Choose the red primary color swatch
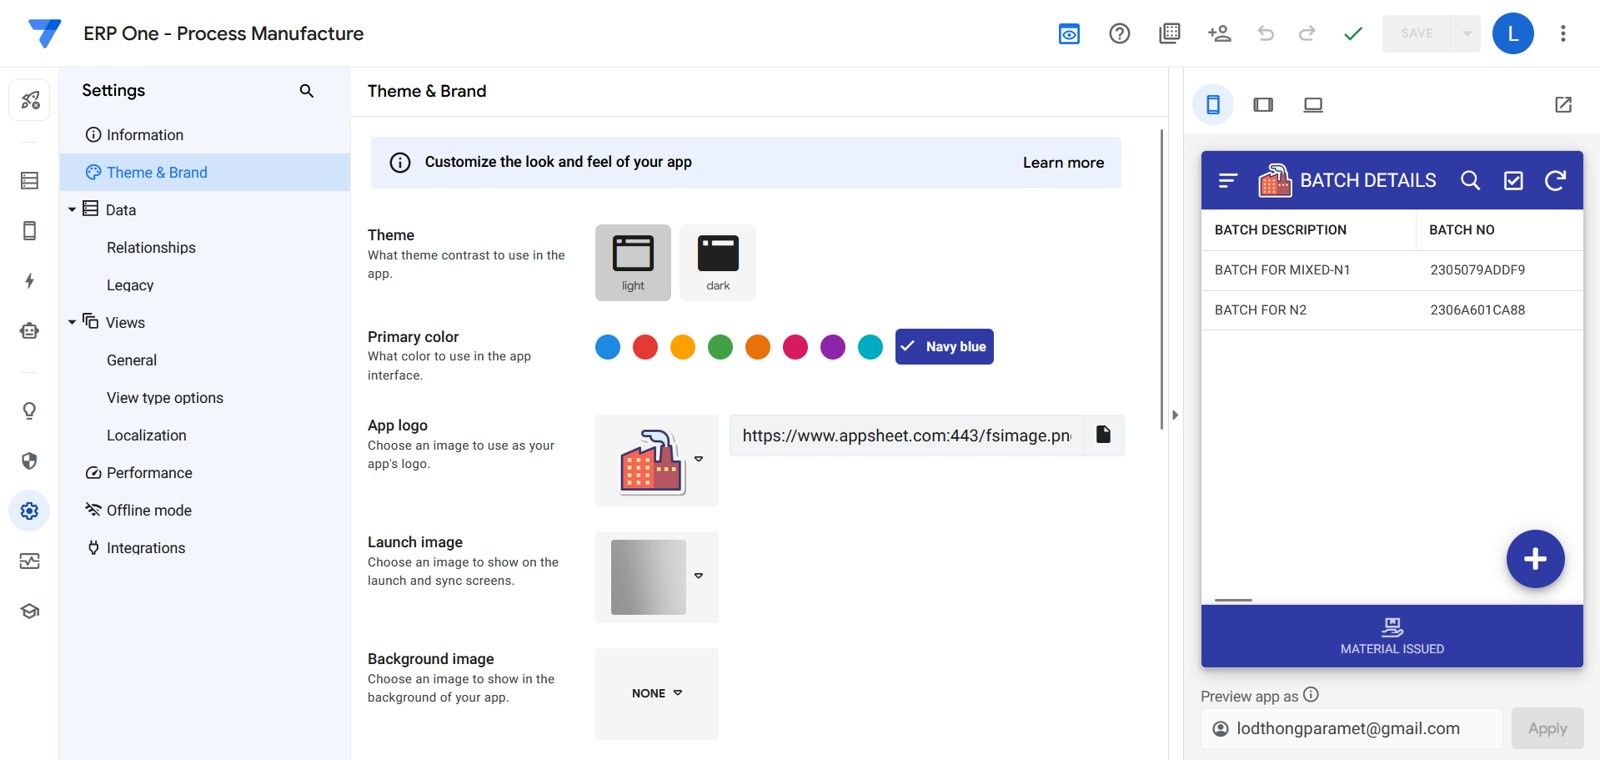This screenshot has width=1600, height=760. 645,347
